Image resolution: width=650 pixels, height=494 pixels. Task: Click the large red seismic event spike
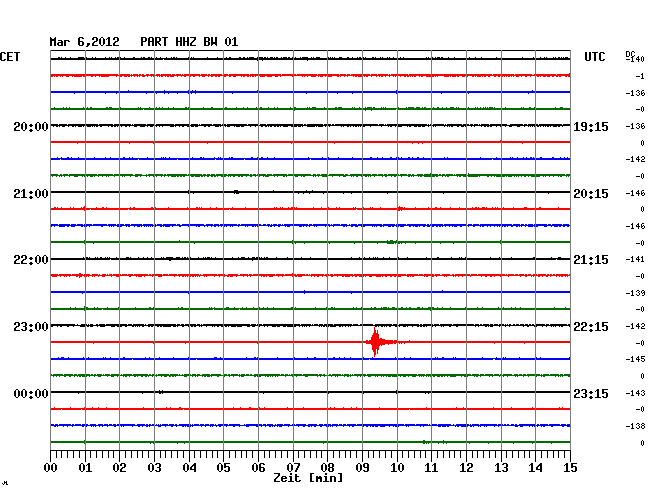point(375,342)
